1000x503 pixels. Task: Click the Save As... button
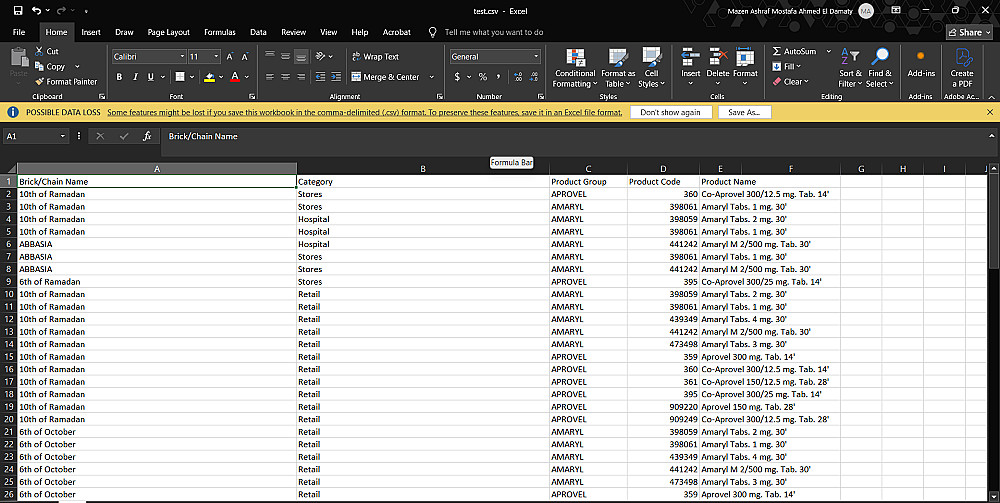(x=744, y=112)
